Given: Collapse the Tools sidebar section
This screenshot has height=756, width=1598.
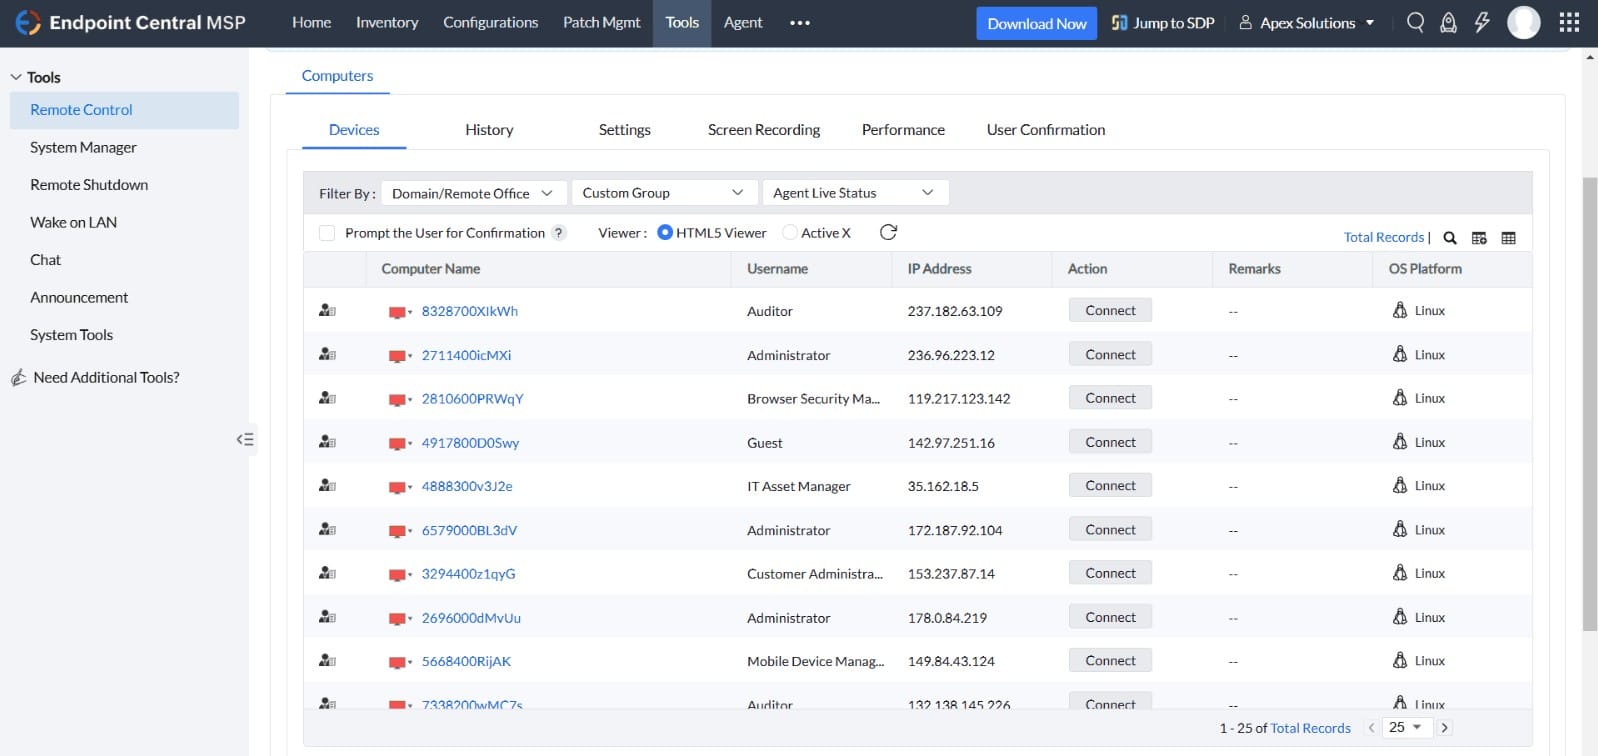Looking at the screenshot, I should [16, 77].
